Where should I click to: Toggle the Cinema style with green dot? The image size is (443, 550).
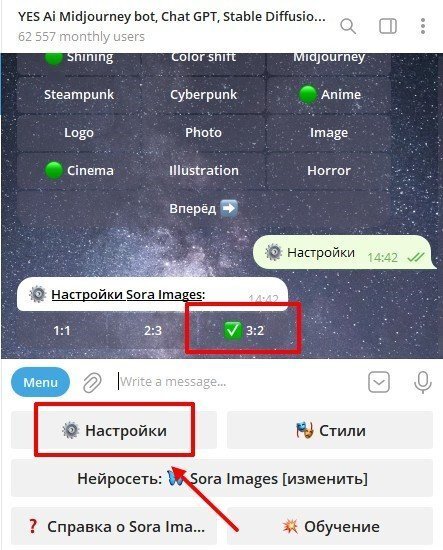click(79, 170)
